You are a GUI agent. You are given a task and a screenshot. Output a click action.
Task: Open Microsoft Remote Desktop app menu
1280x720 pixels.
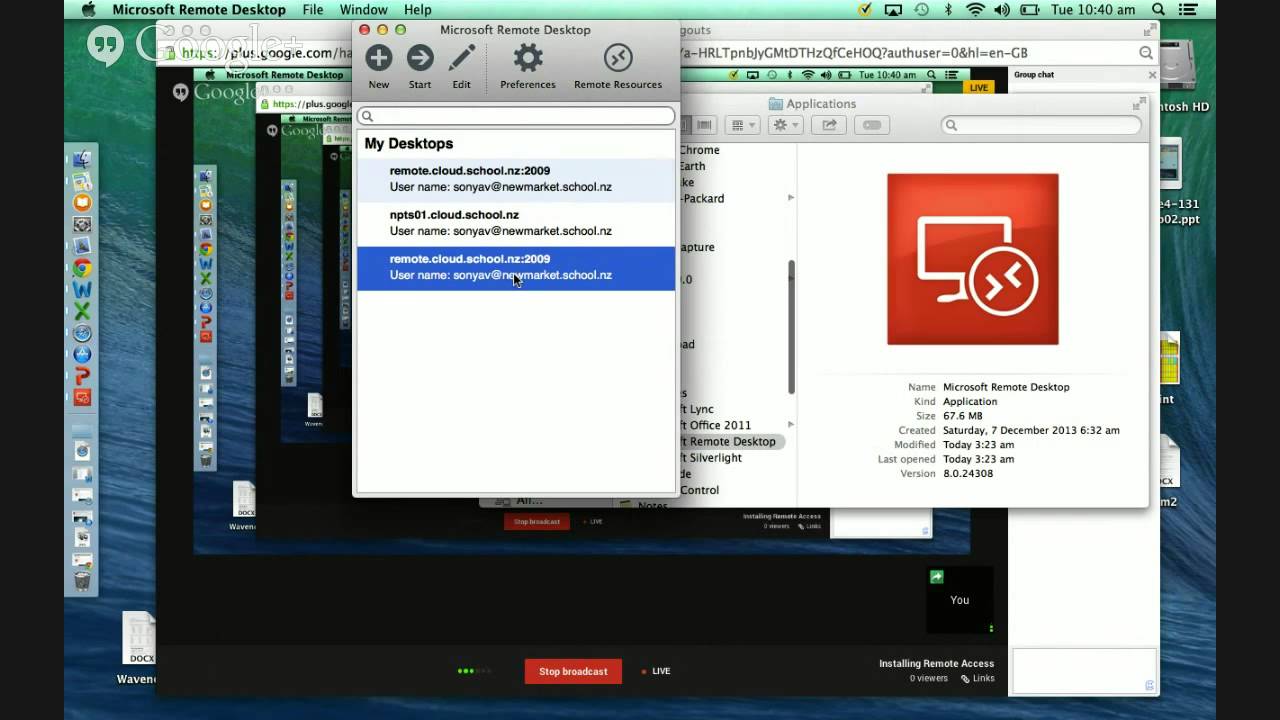199,10
